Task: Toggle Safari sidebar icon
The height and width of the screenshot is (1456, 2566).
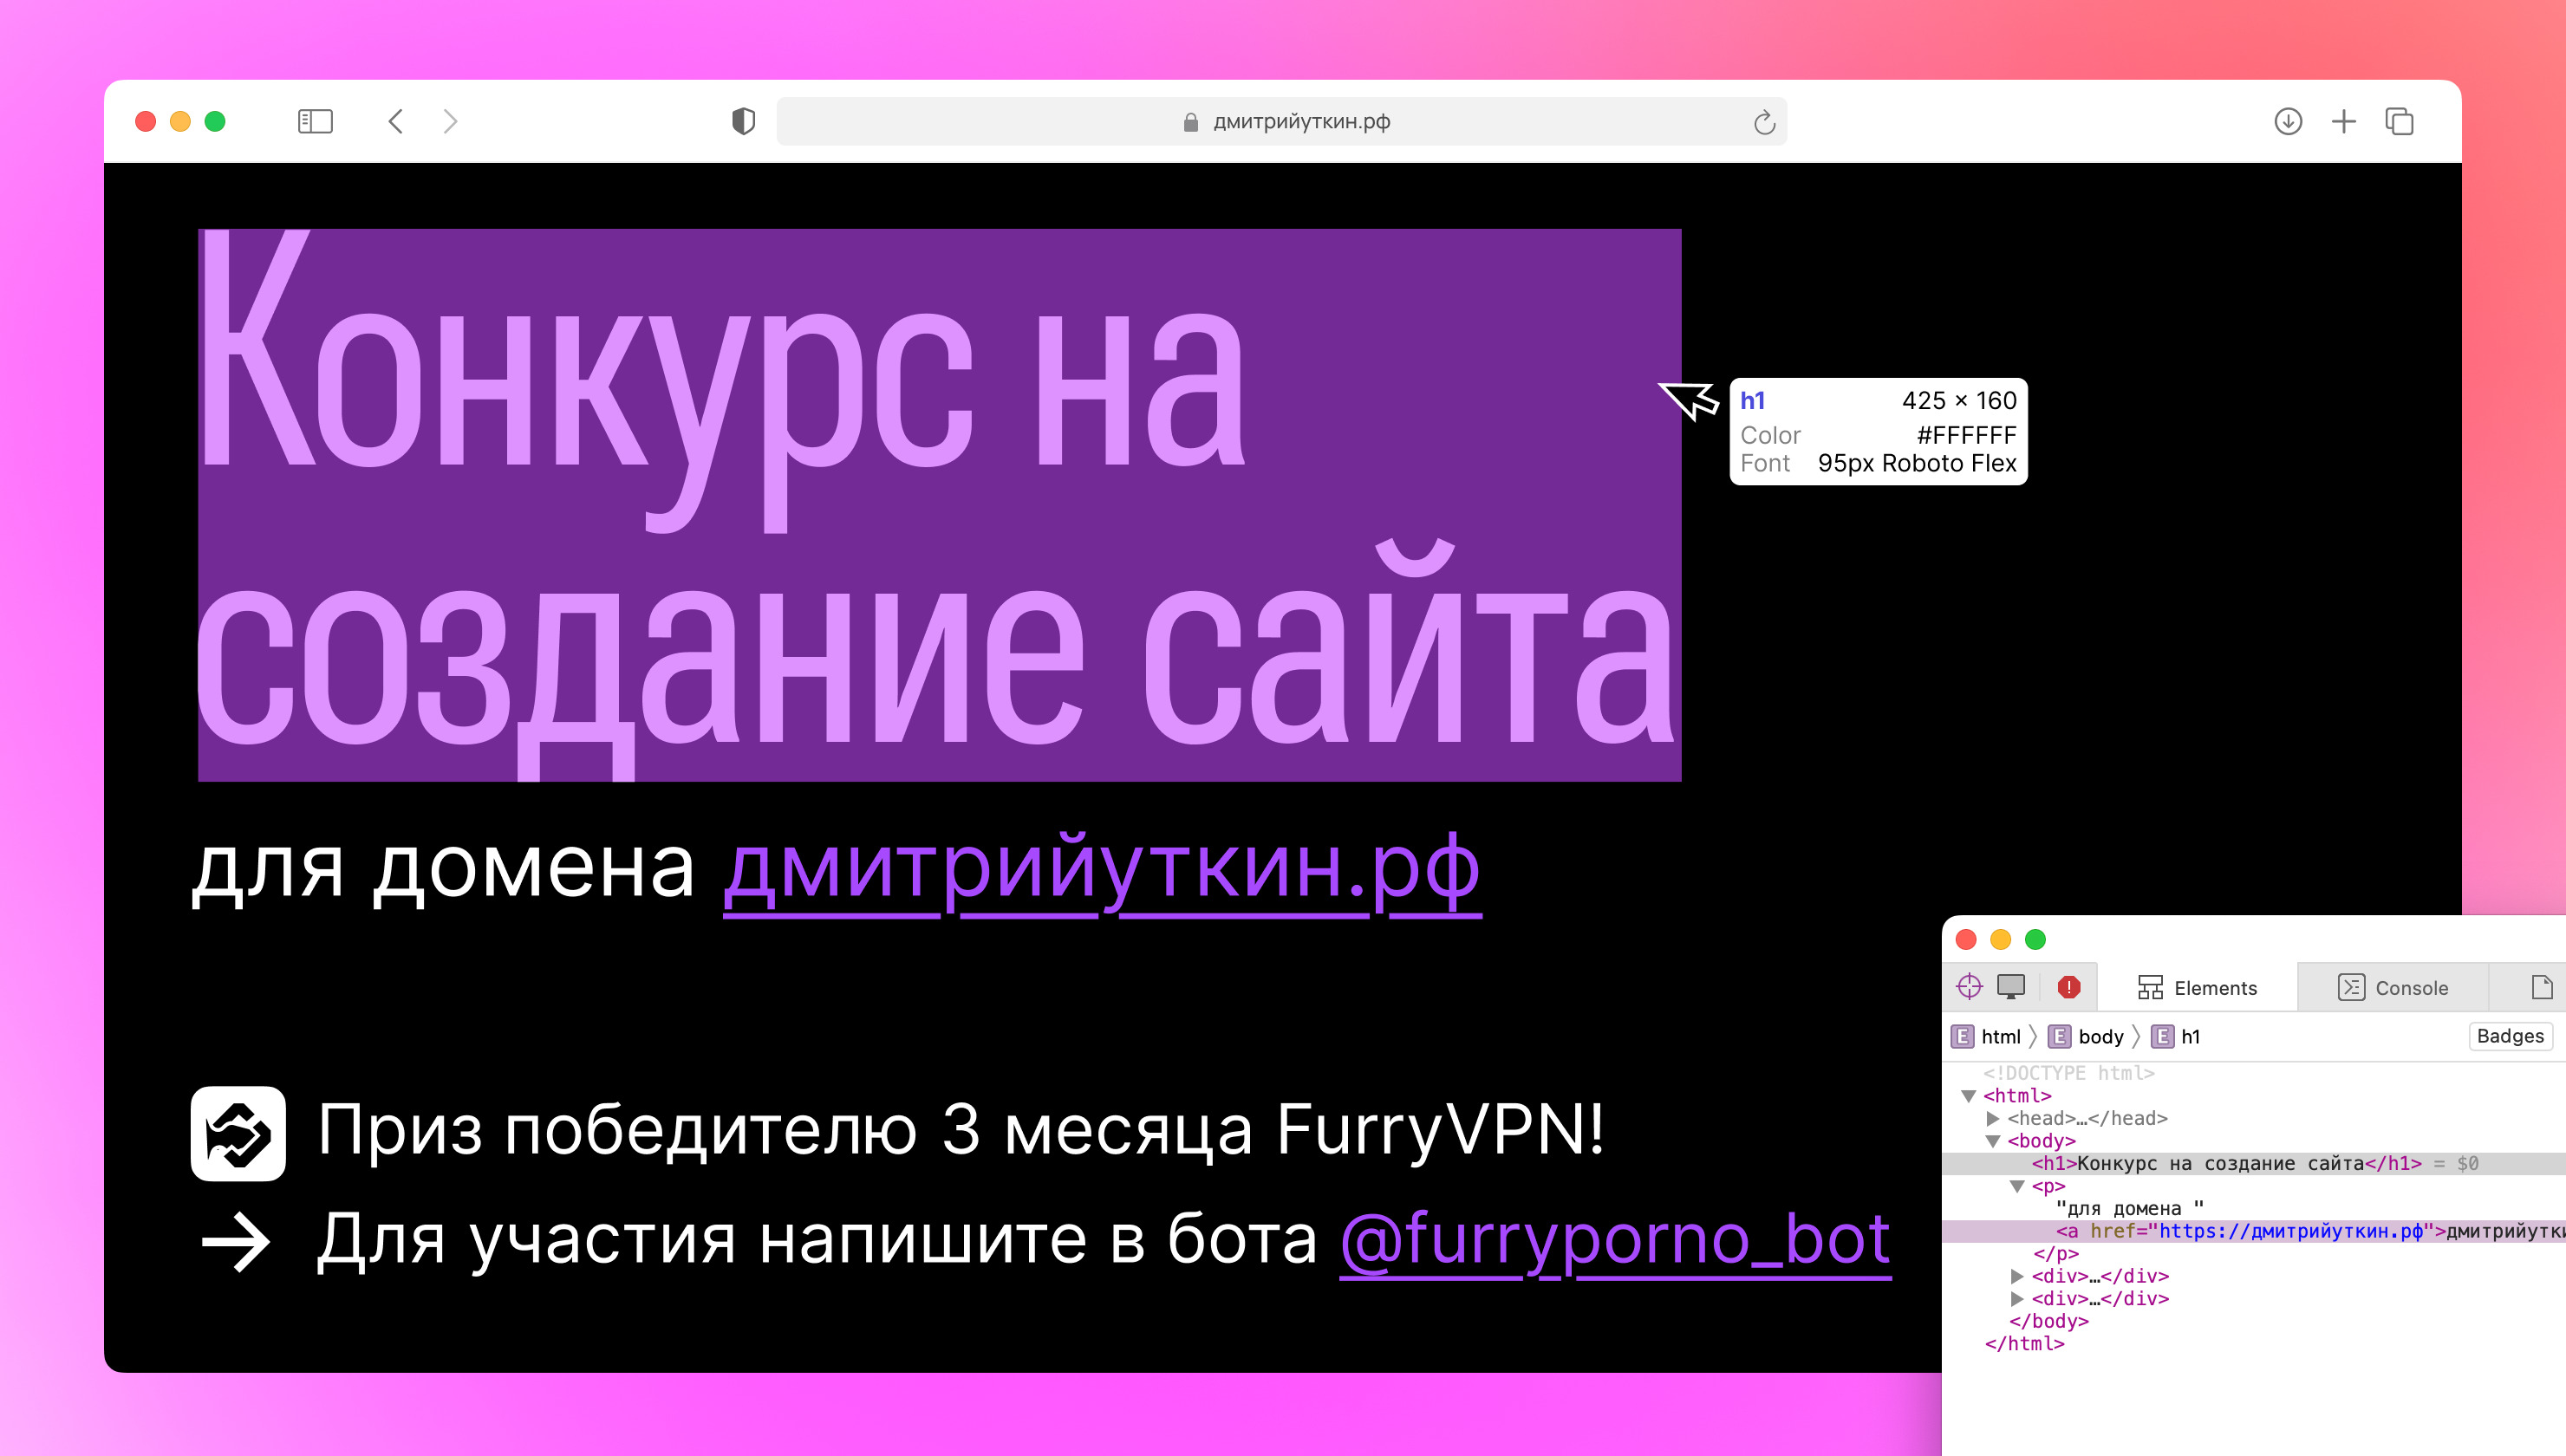Action: 315,121
